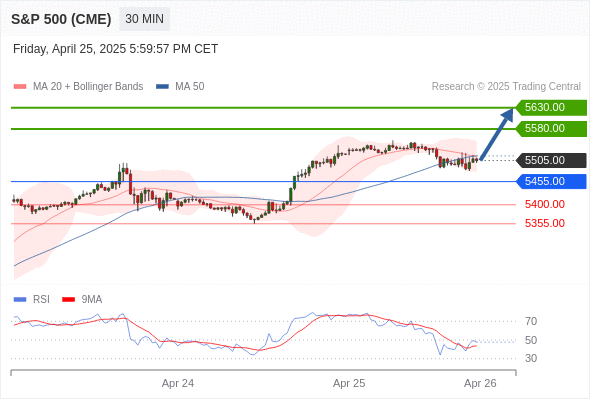590x400 pixels.
Task: Click the 5455.00 pivot price tag
Action: [551, 181]
